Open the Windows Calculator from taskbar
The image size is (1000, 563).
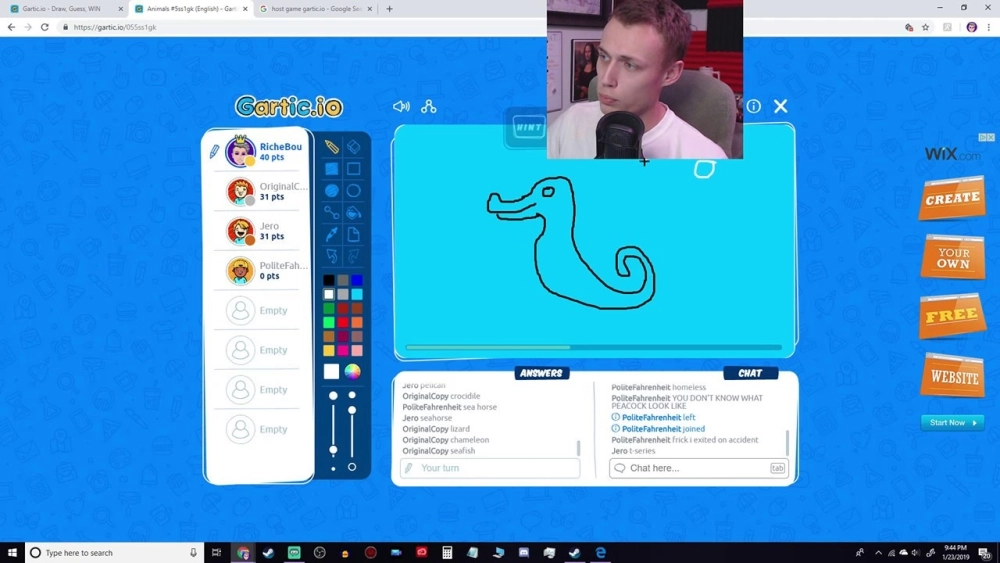(x=447, y=552)
